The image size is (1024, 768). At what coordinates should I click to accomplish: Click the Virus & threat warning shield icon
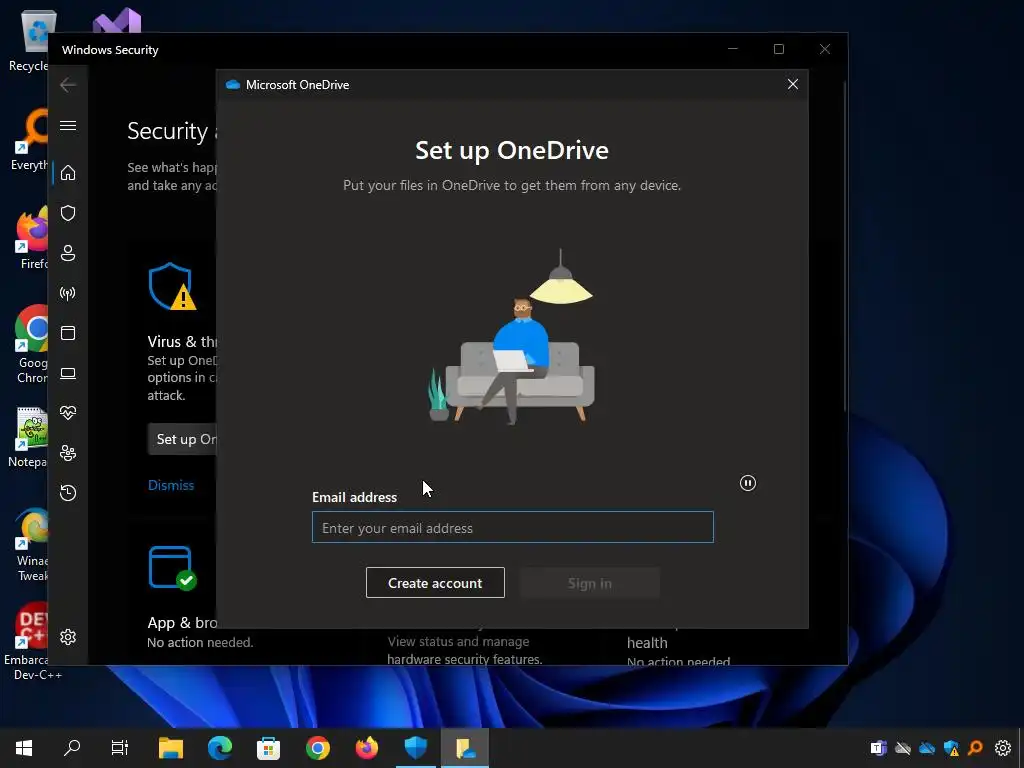coord(172,286)
